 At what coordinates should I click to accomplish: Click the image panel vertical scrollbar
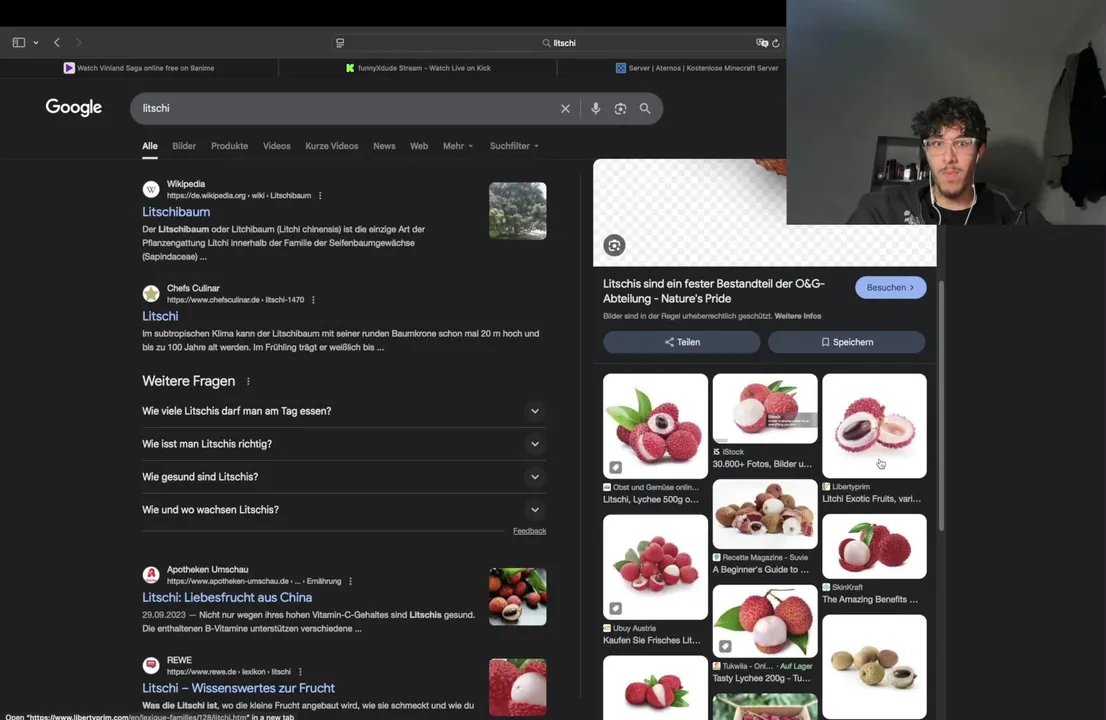[x=941, y=405]
